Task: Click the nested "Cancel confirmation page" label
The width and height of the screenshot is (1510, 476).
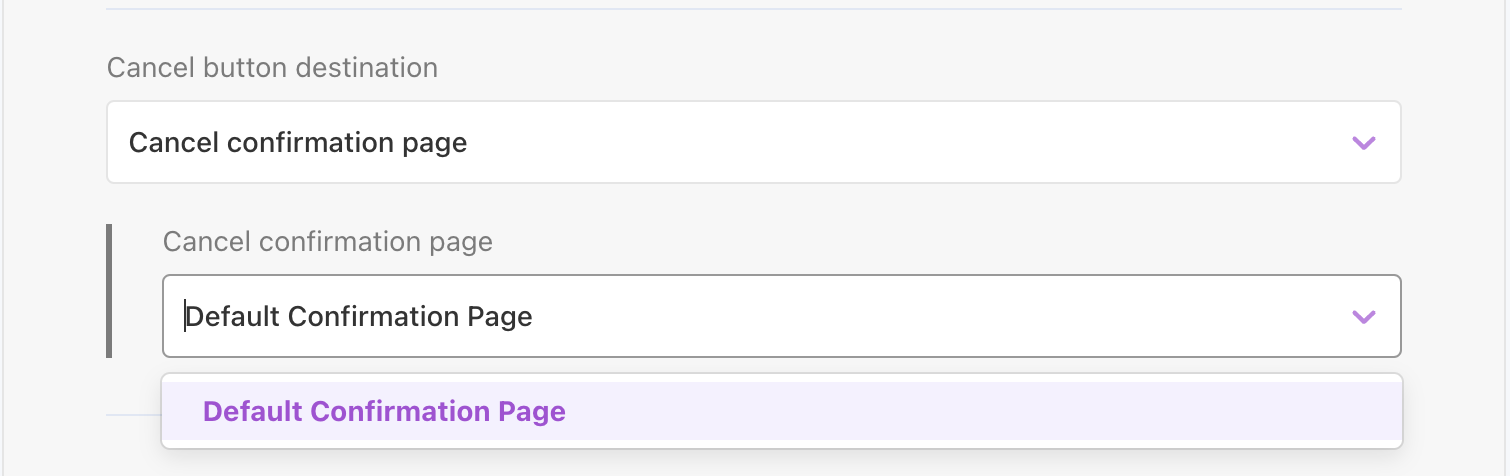Action: (x=327, y=242)
